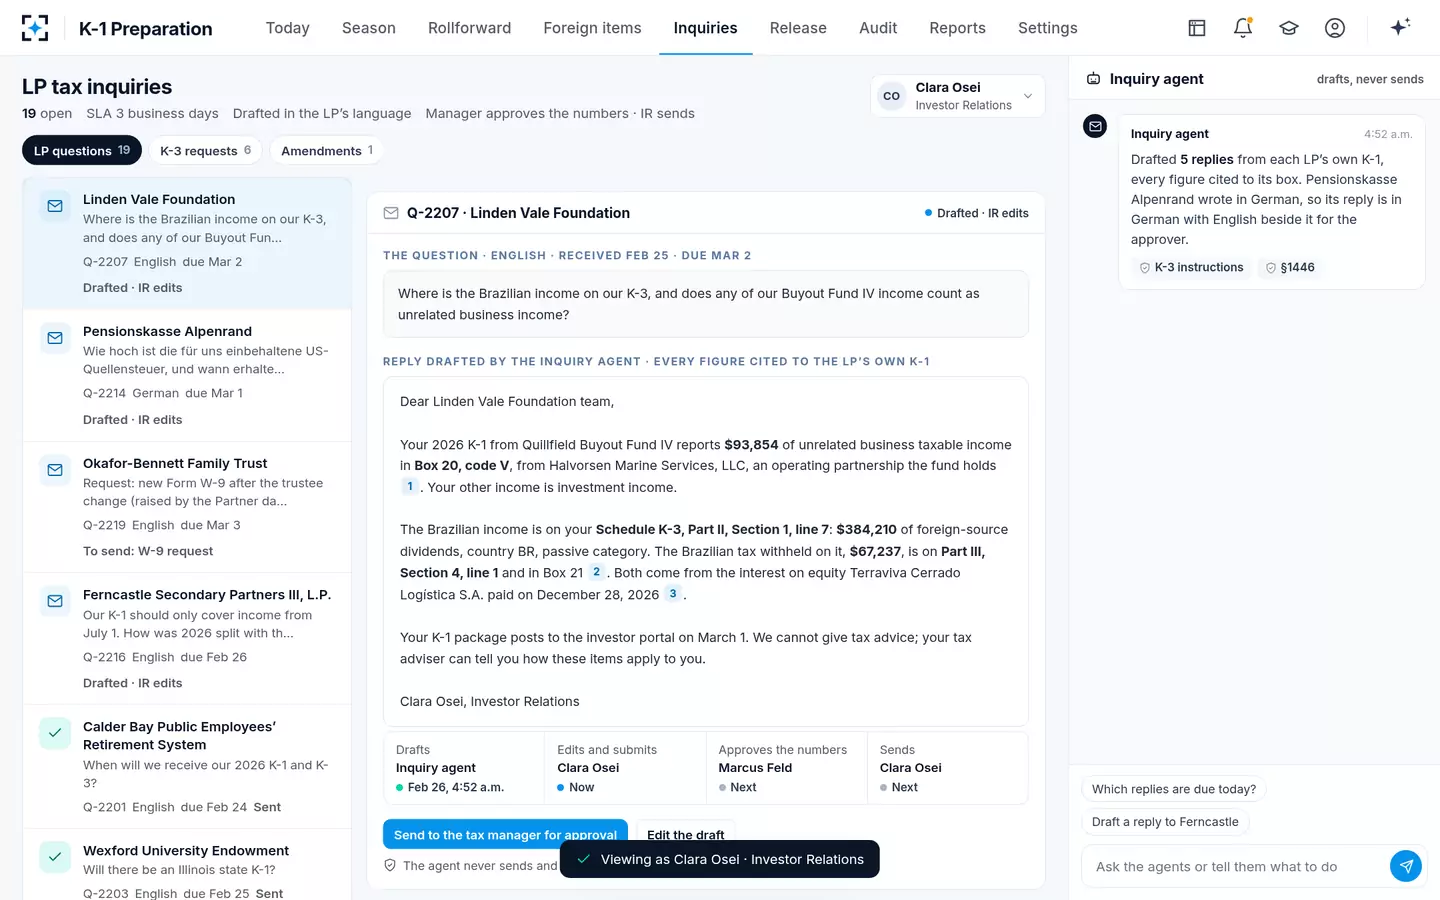Open the Clara Osei role dropdown
Image resolution: width=1440 pixels, height=900 pixels.
pyautogui.click(x=958, y=96)
